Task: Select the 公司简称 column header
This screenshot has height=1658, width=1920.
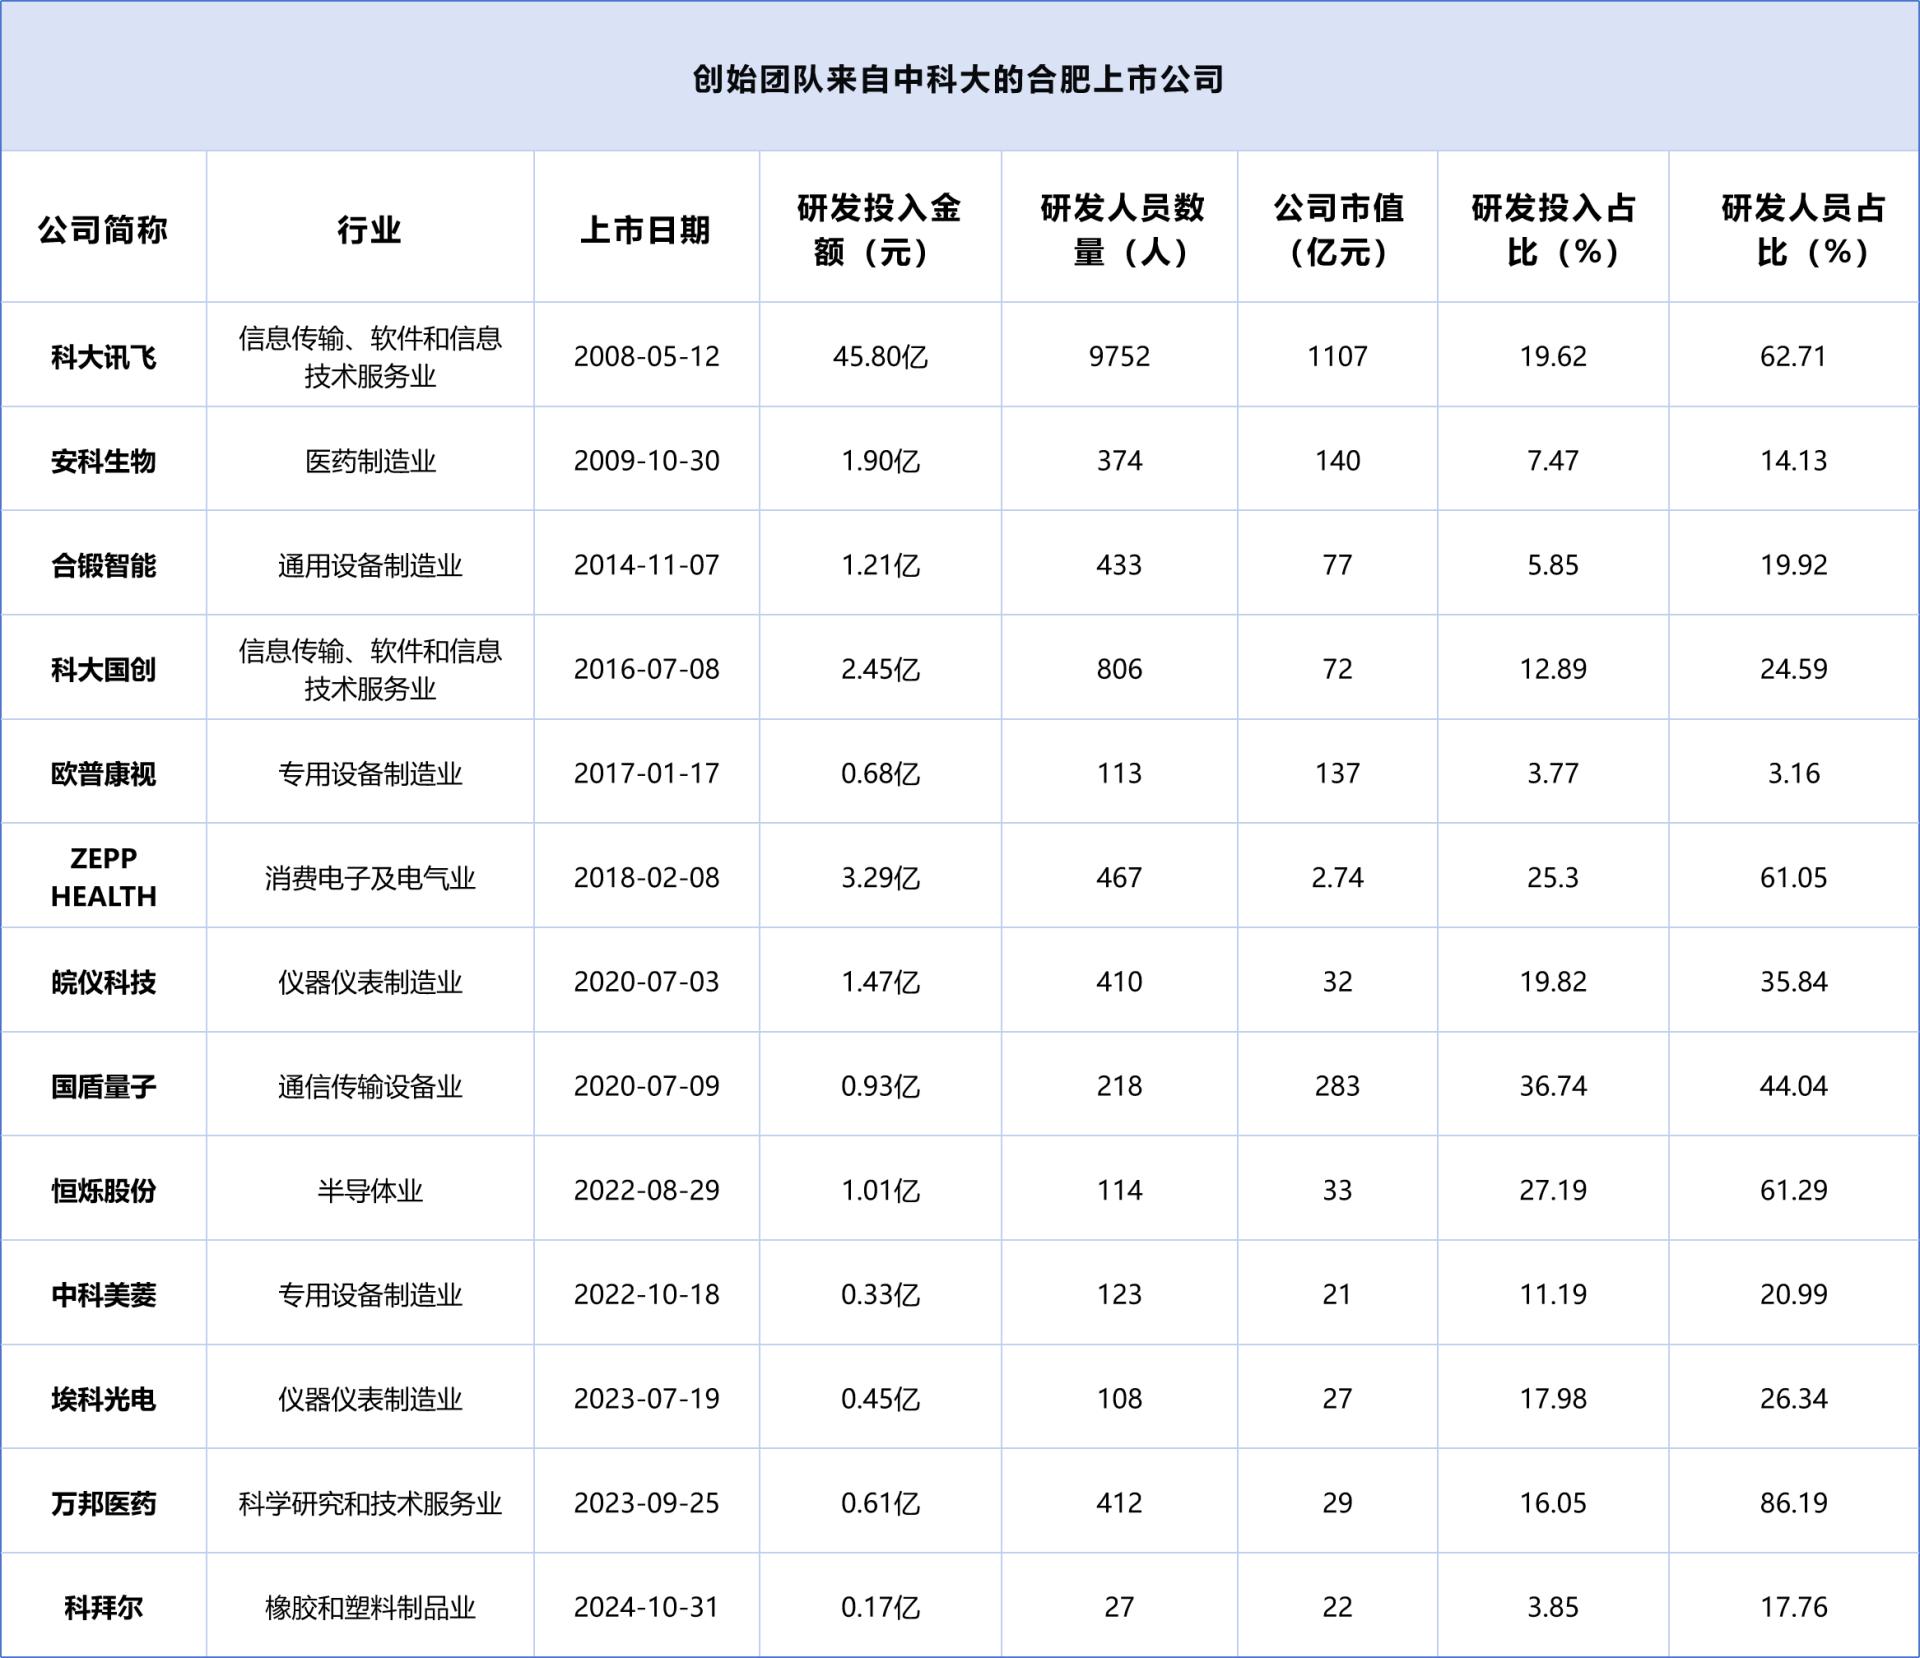Action: (x=103, y=230)
